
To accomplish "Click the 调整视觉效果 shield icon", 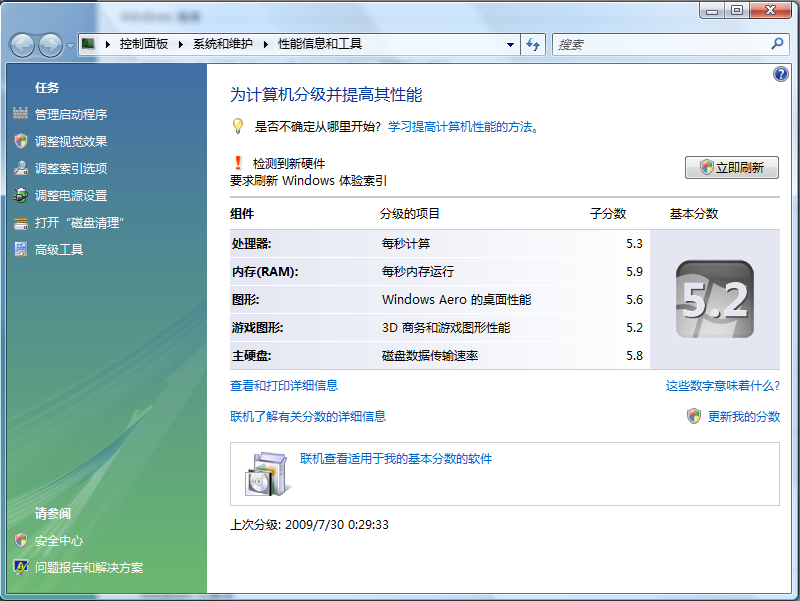I will [20, 141].
